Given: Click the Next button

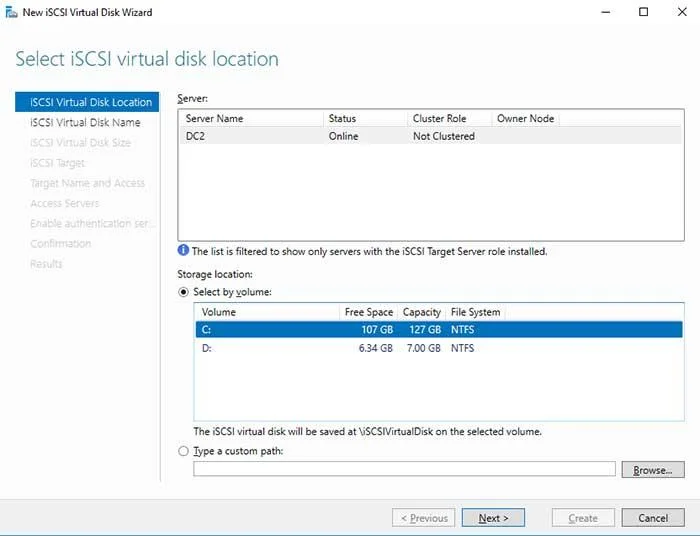Looking at the screenshot, I should point(493,518).
